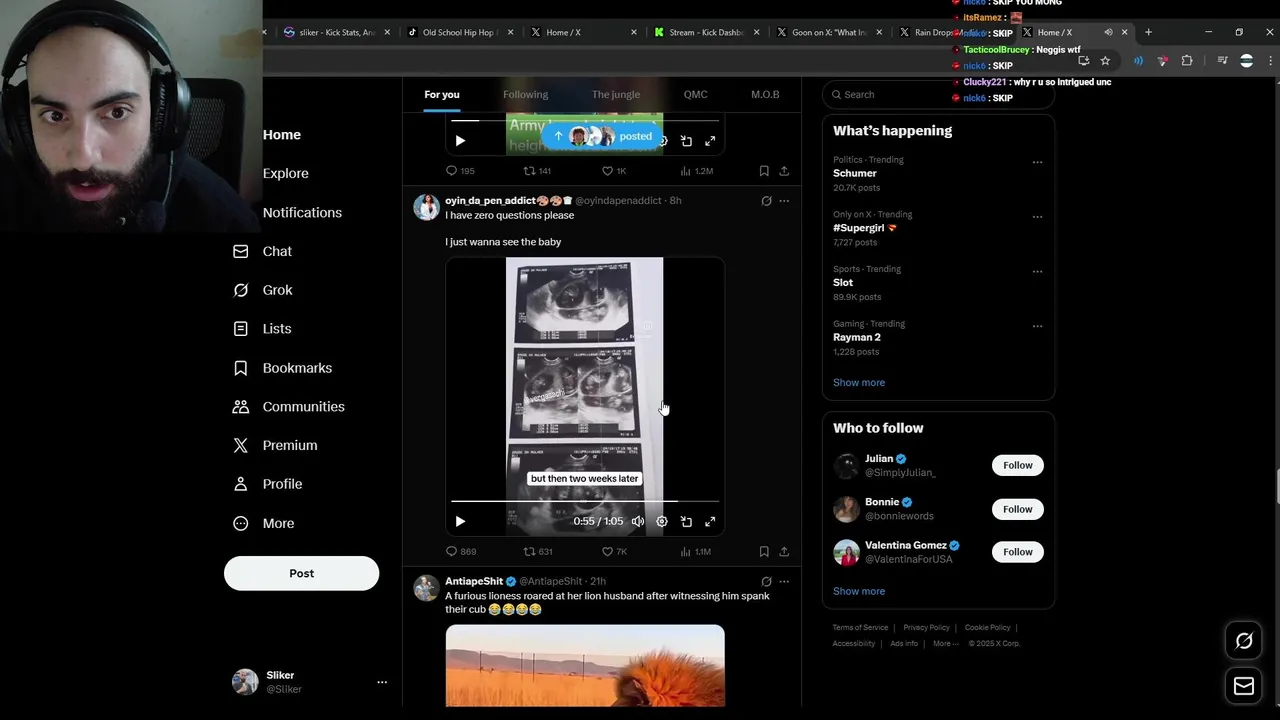Screen dimensions: 1280x720
Task: Enter fullscreen on ultrasound video
Action: [710, 521]
